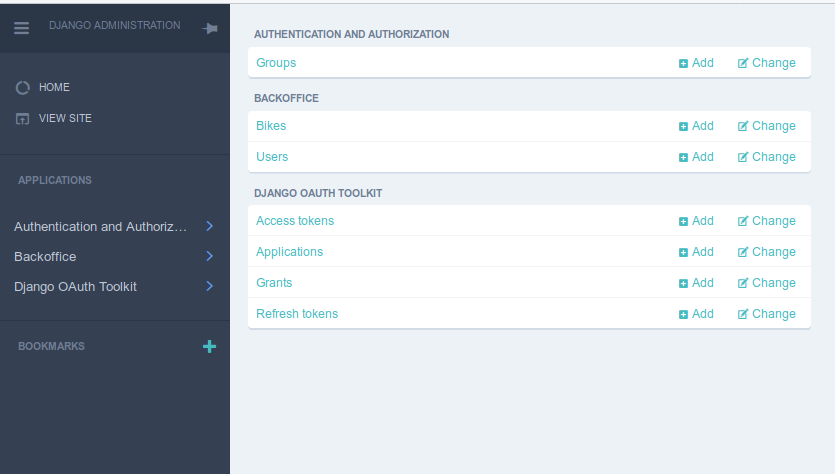Viewport: 835px width, 474px height.
Task: Click the Add plus icon for Grants
Action: pos(683,283)
